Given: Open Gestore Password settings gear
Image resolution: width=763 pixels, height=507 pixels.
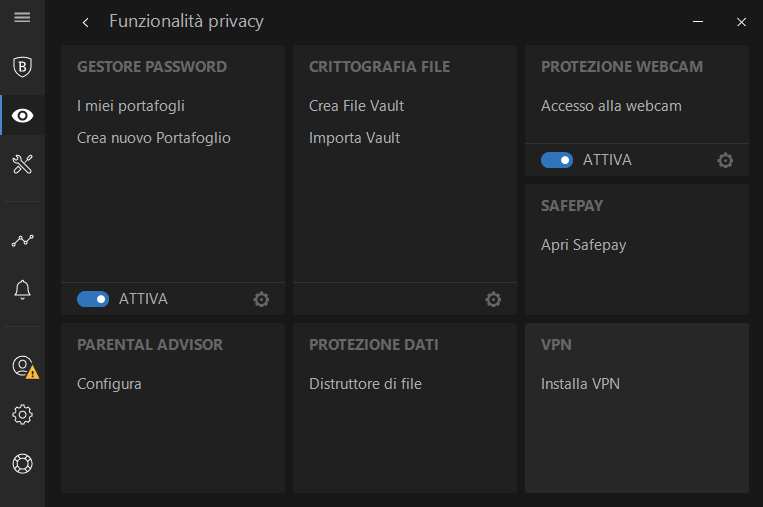Looking at the screenshot, I should click(261, 299).
